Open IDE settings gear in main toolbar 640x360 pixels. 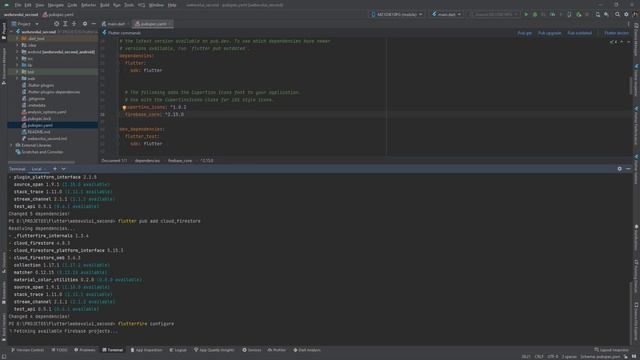(x=626, y=14)
